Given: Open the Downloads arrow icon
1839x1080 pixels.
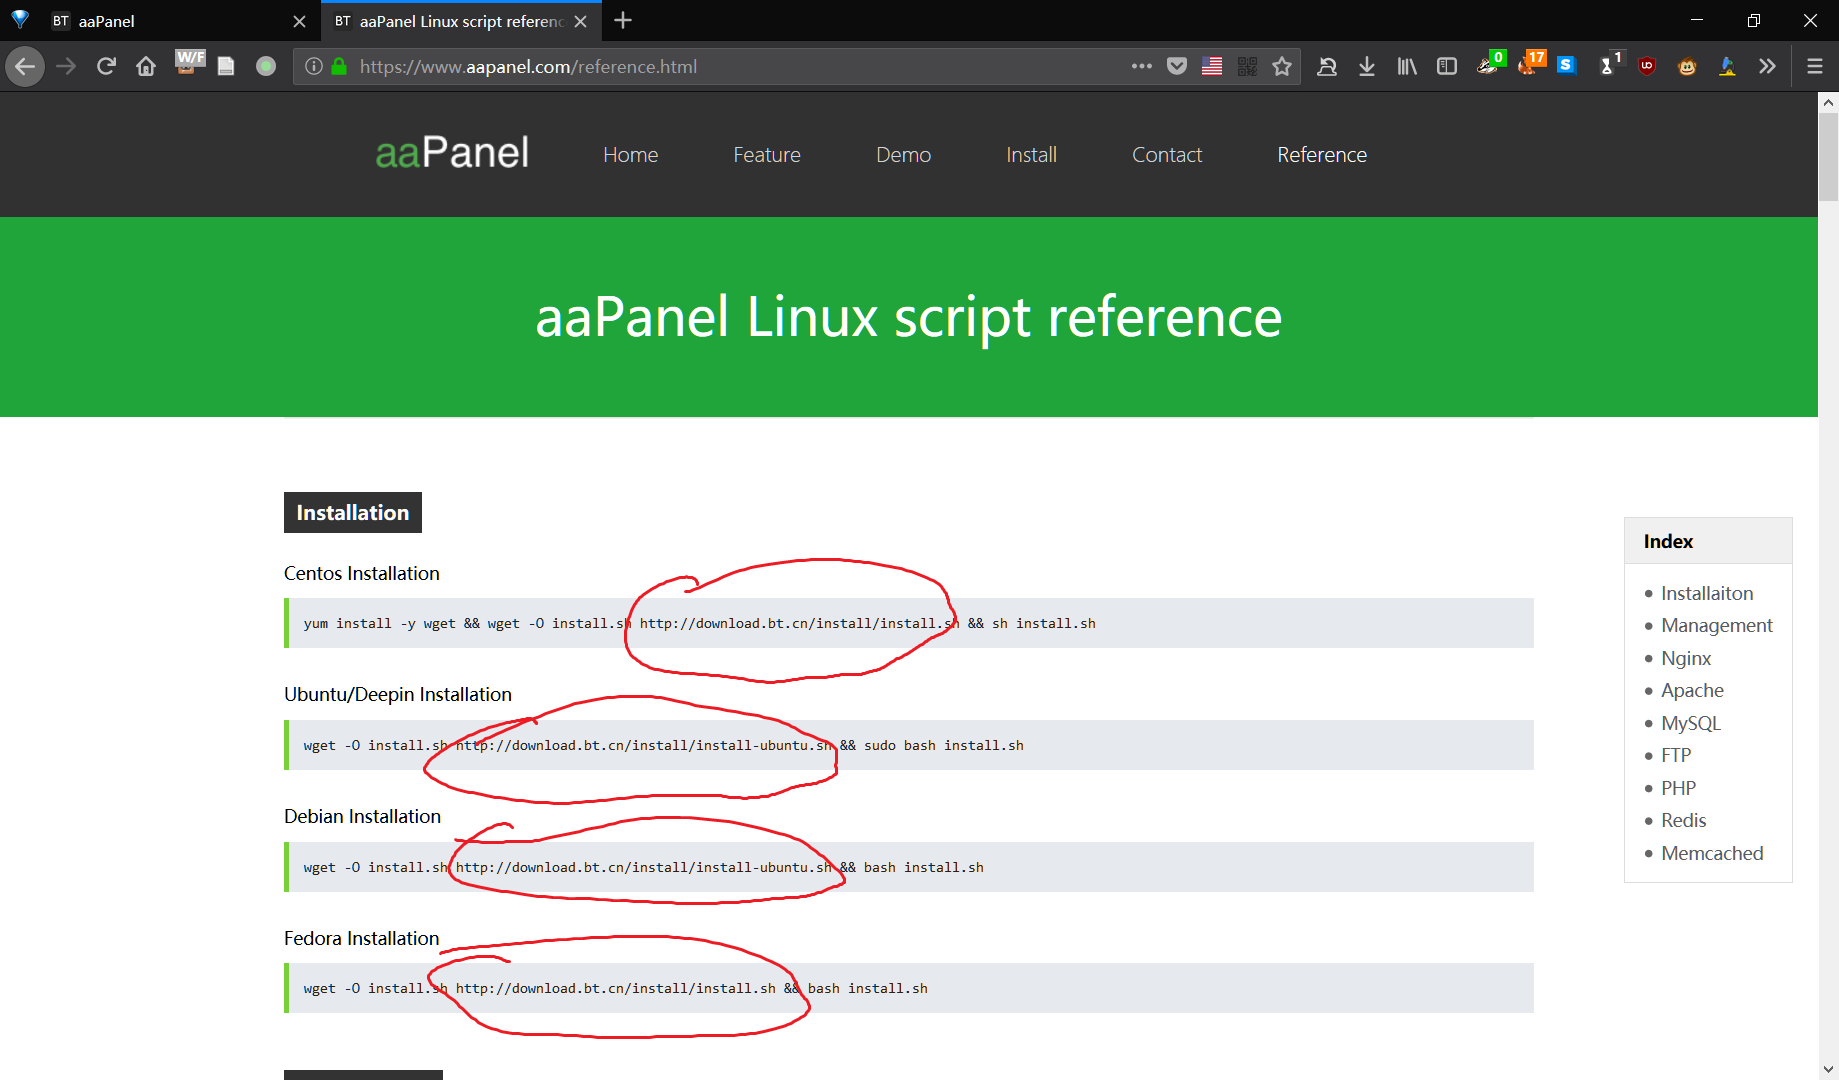Looking at the screenshot, I should (1367, 66).
